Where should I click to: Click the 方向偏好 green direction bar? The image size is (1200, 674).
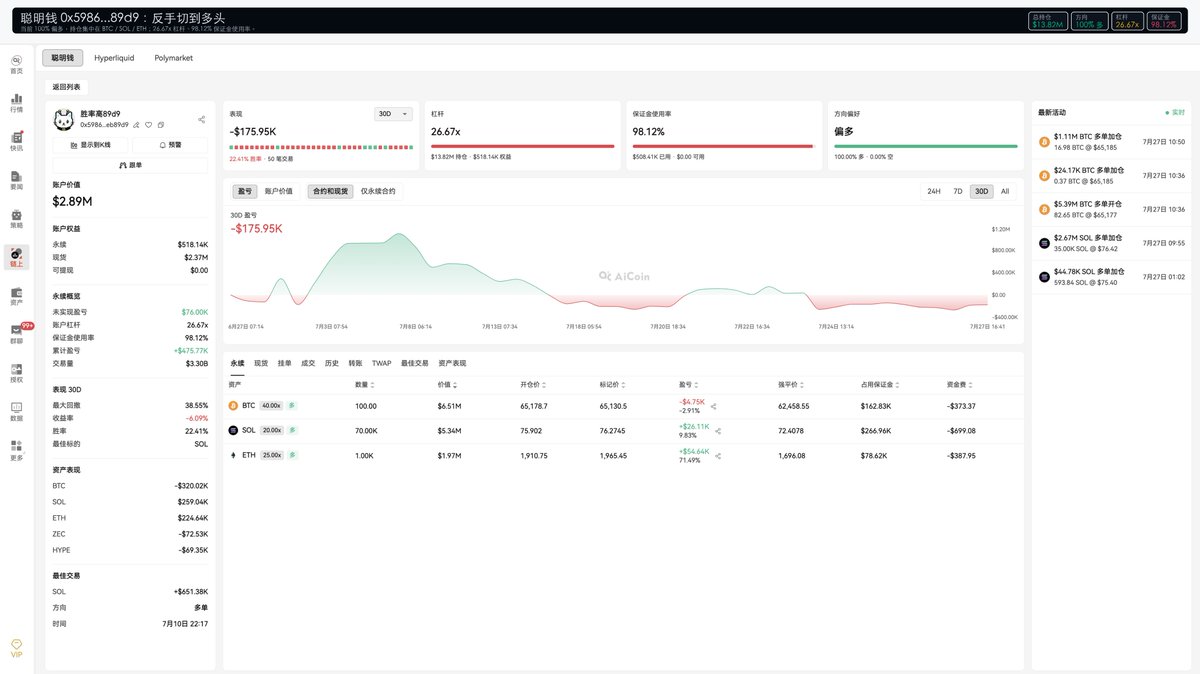925,146
